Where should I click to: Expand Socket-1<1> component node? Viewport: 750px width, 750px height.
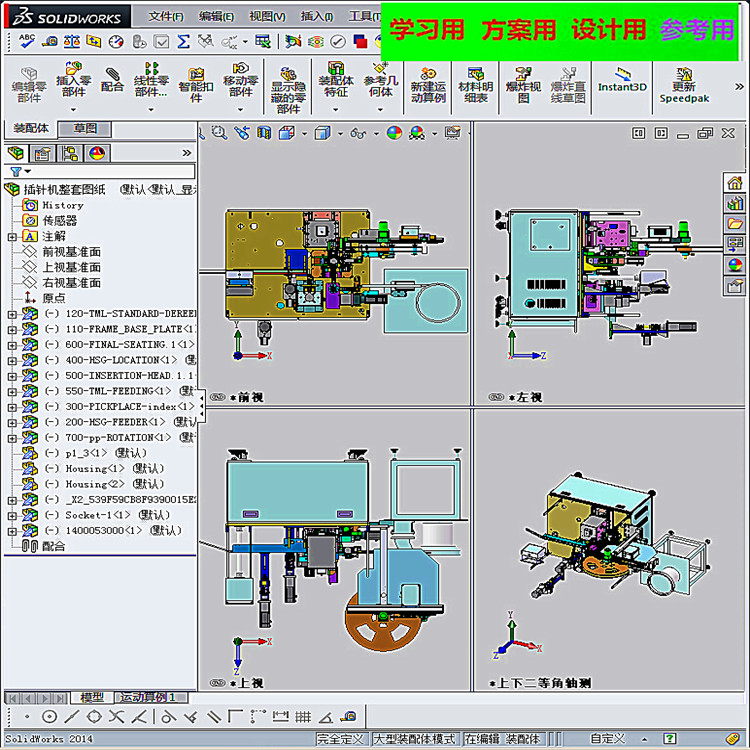[x=12, y=516]
